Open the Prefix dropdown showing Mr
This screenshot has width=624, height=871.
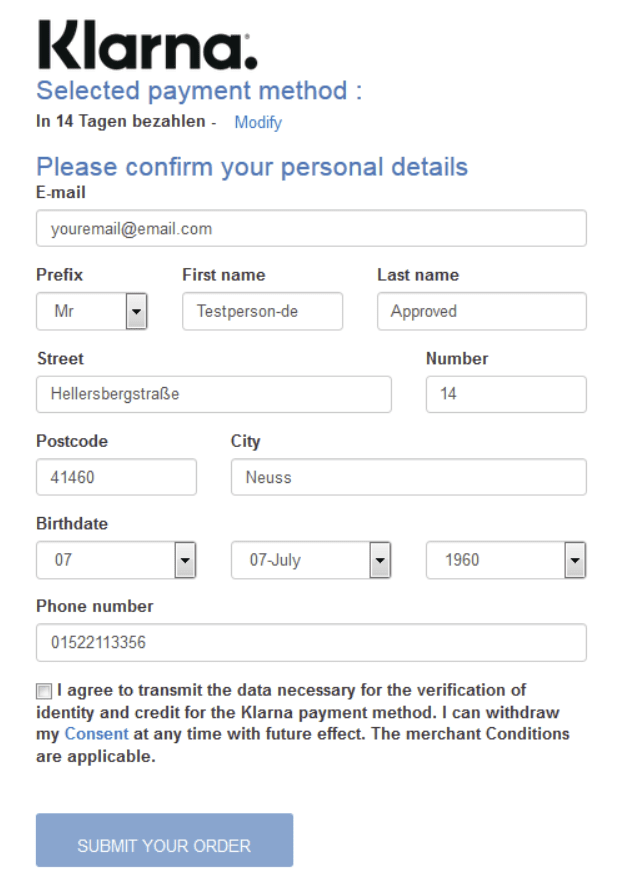pos(92,311)
